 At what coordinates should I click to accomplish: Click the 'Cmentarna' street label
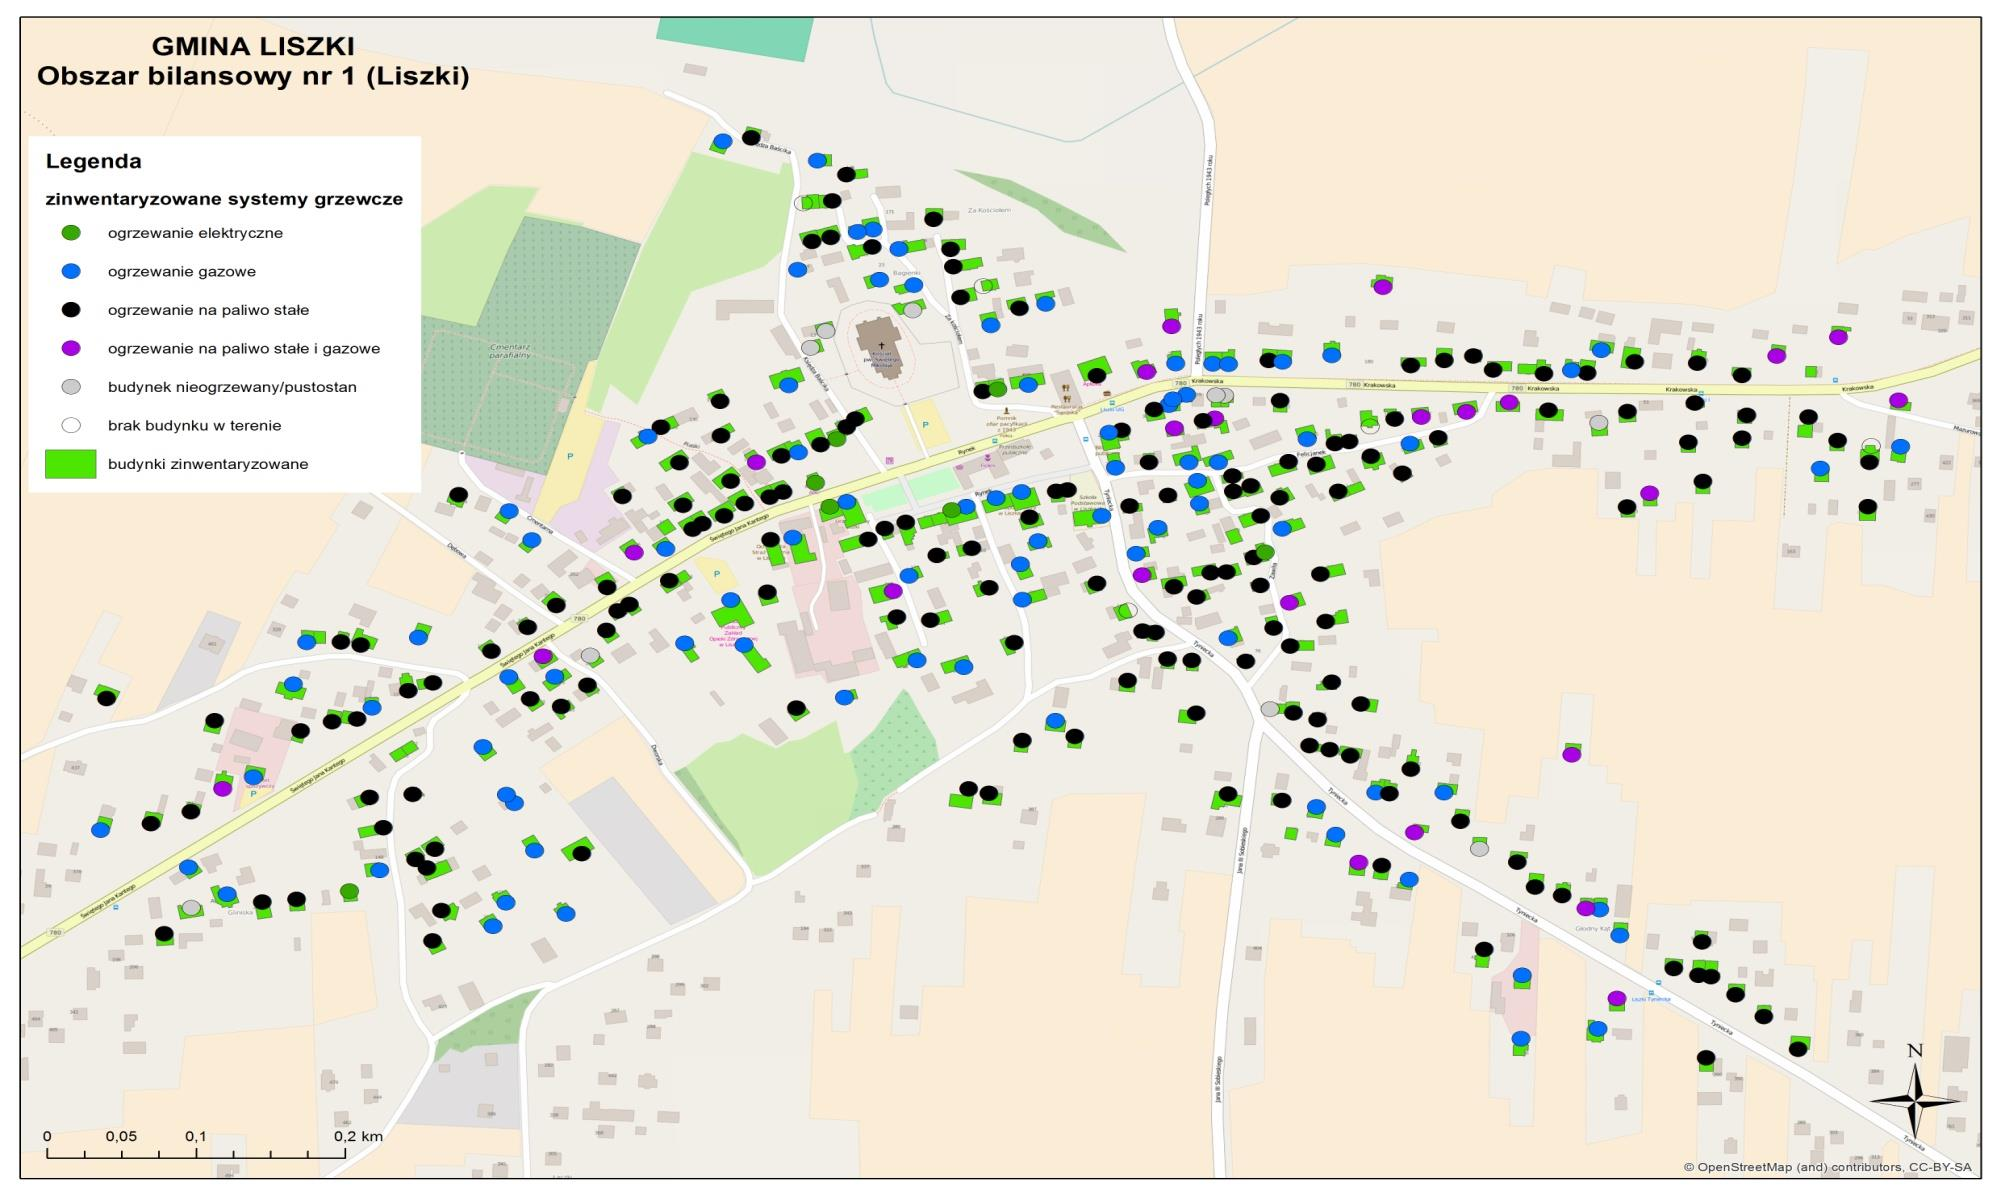click(x=539, y=524)
